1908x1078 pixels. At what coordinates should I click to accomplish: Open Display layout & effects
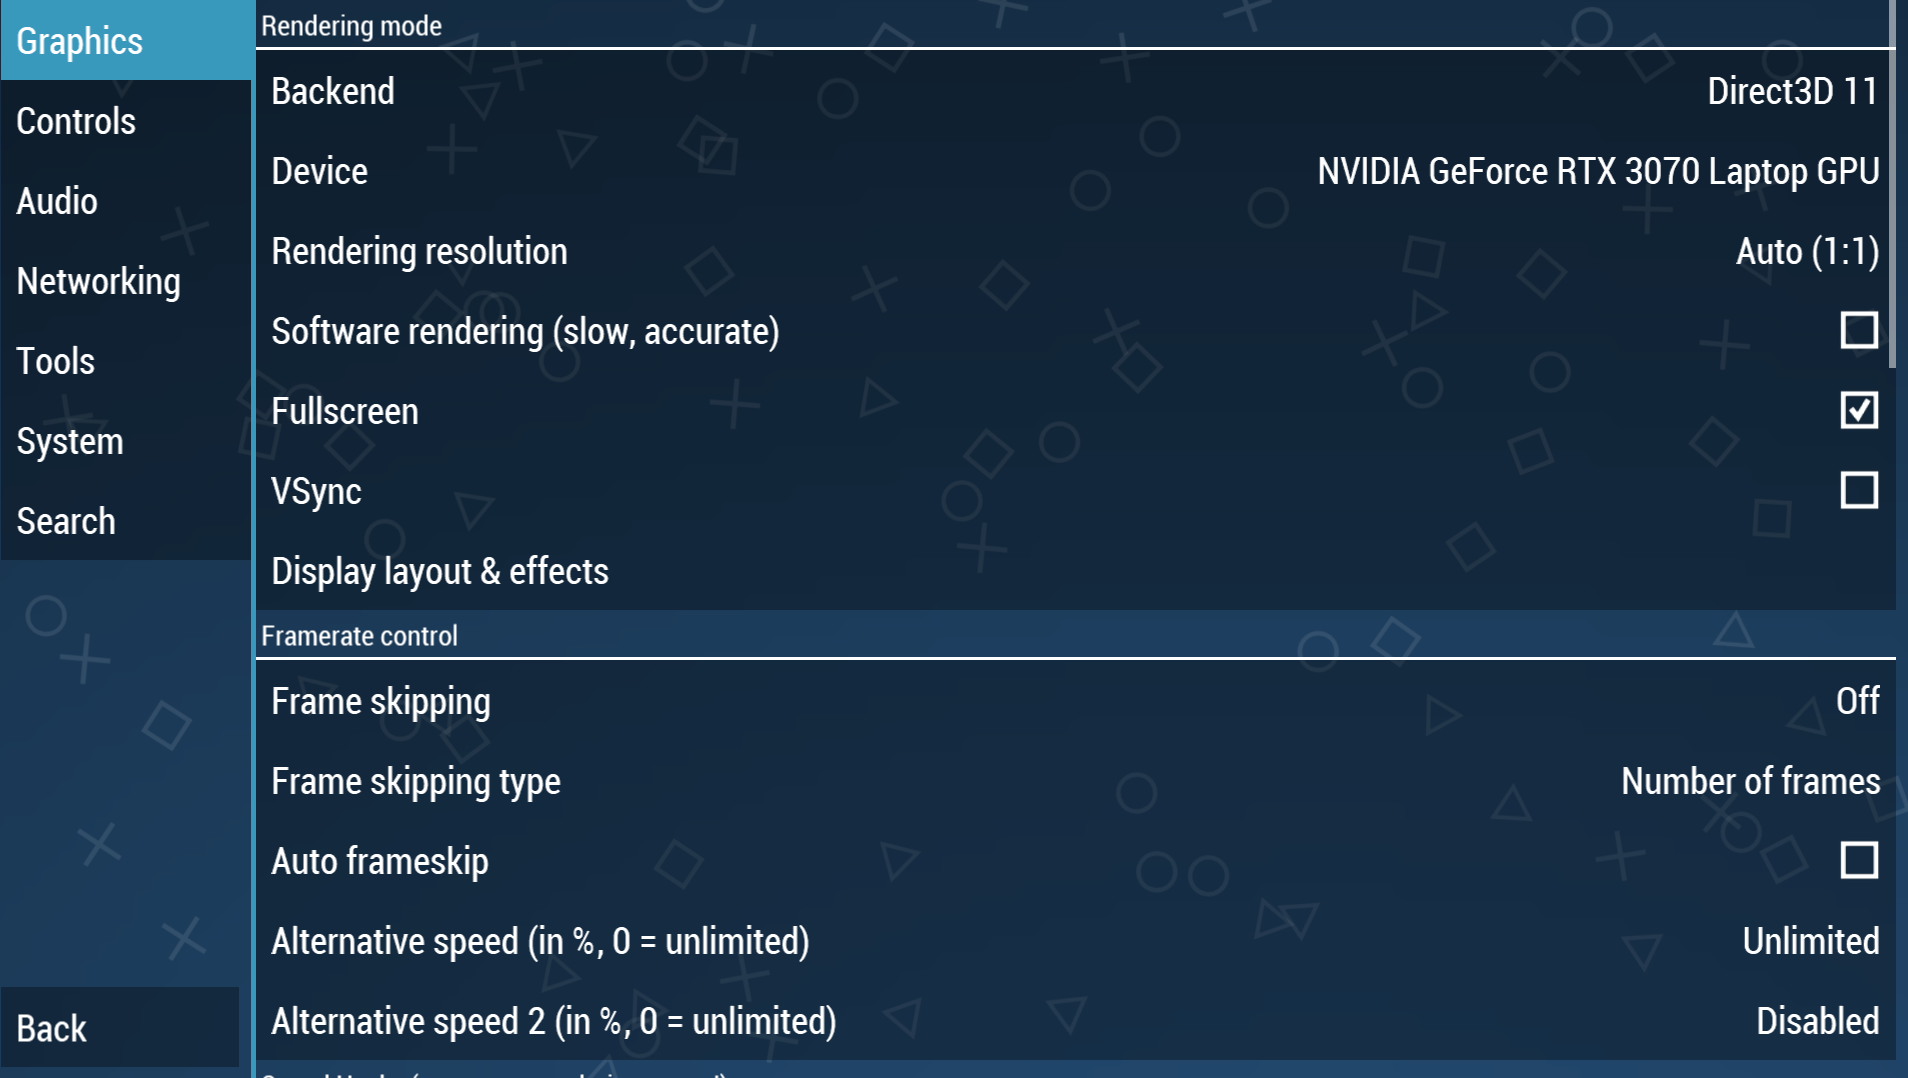pyautogui.click(x=440, y=571)
